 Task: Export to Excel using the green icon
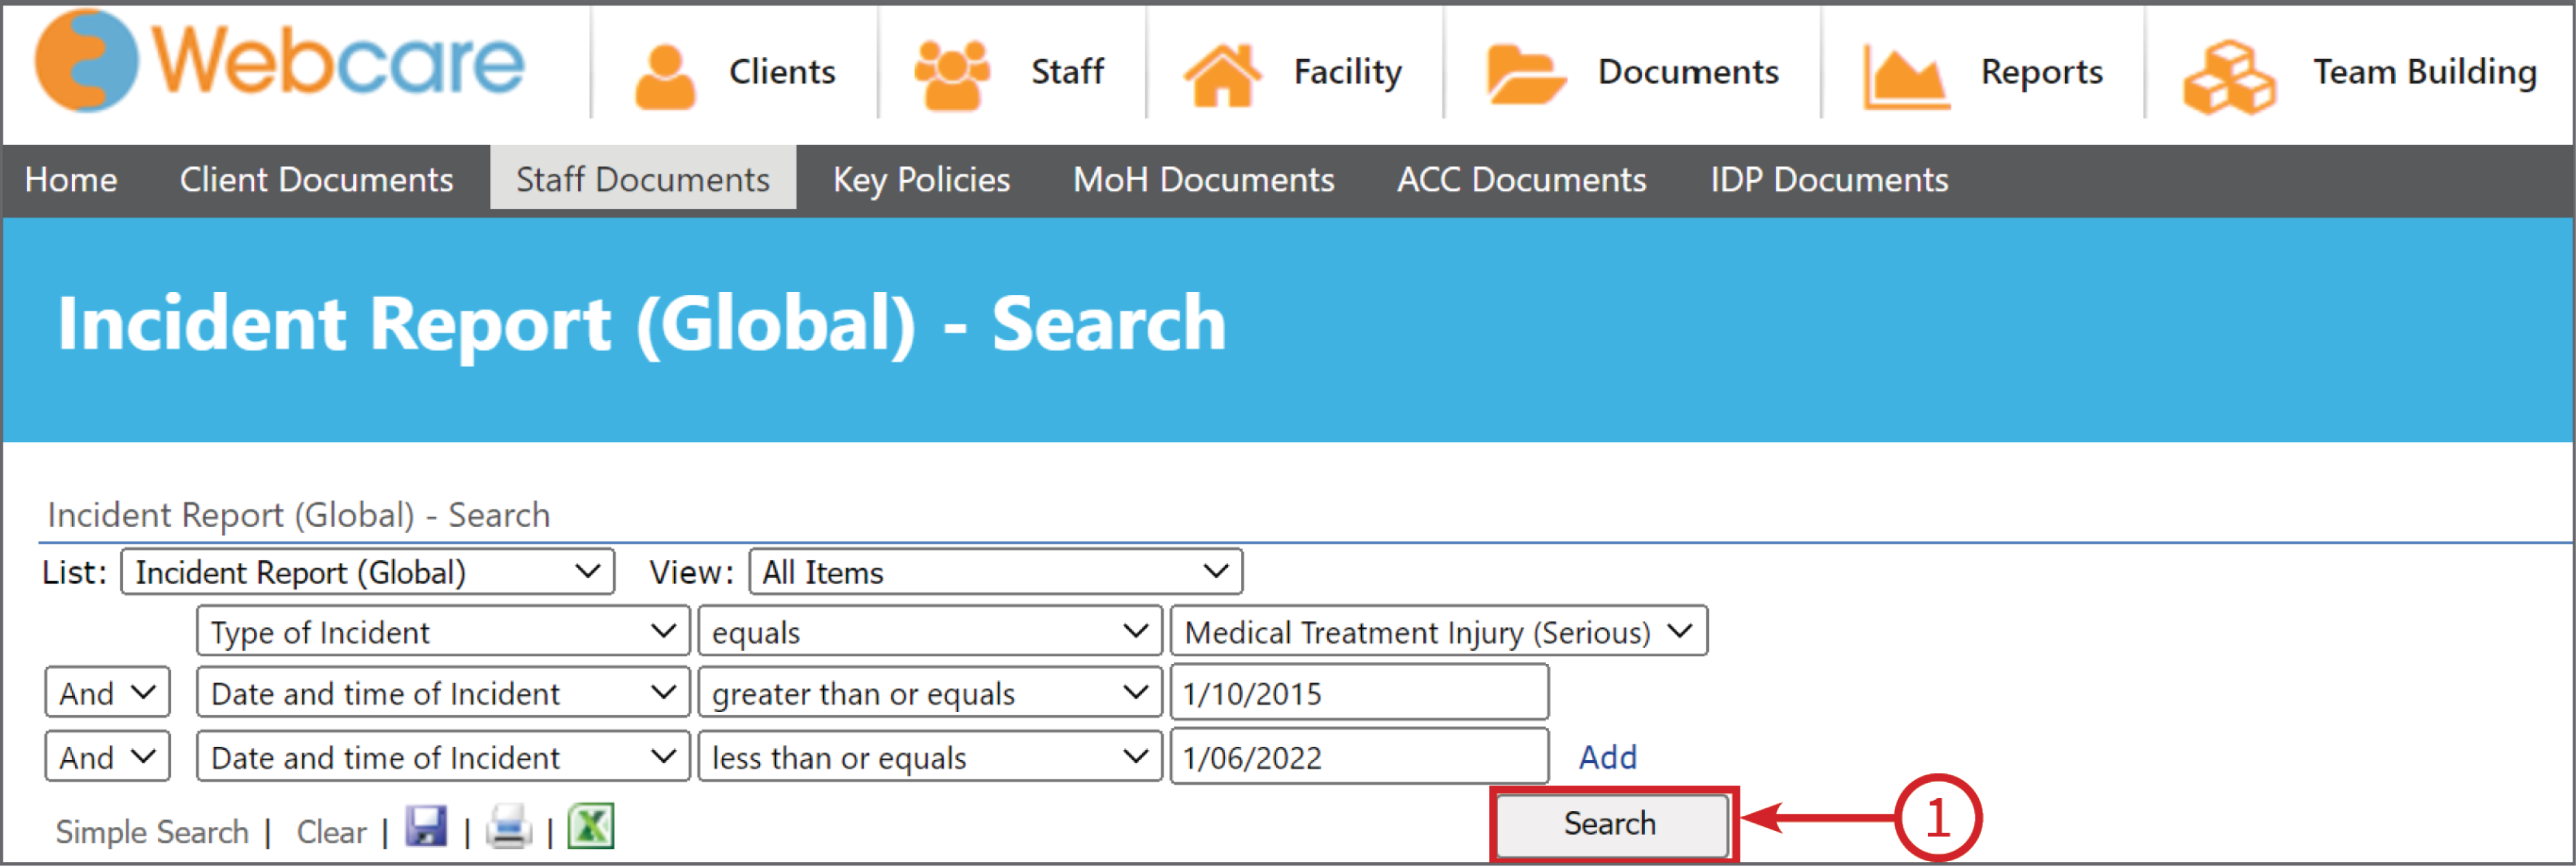(x=591, y=827)
